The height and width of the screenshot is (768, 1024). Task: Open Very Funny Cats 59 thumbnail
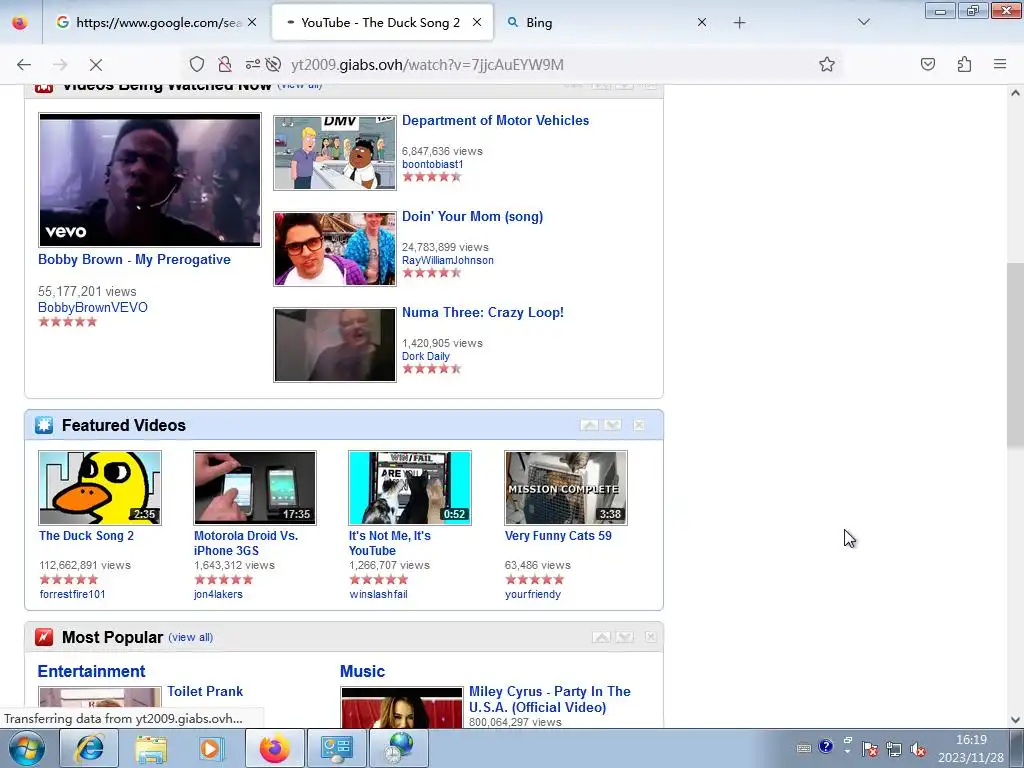[566, 488]
